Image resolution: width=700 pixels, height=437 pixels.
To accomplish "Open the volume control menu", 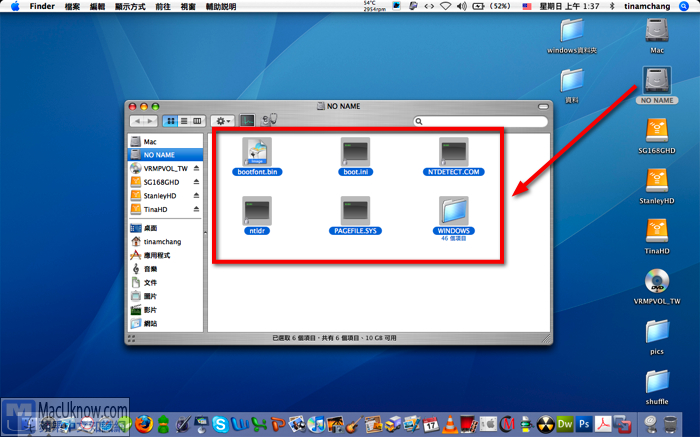I will (x=462, y=6).
